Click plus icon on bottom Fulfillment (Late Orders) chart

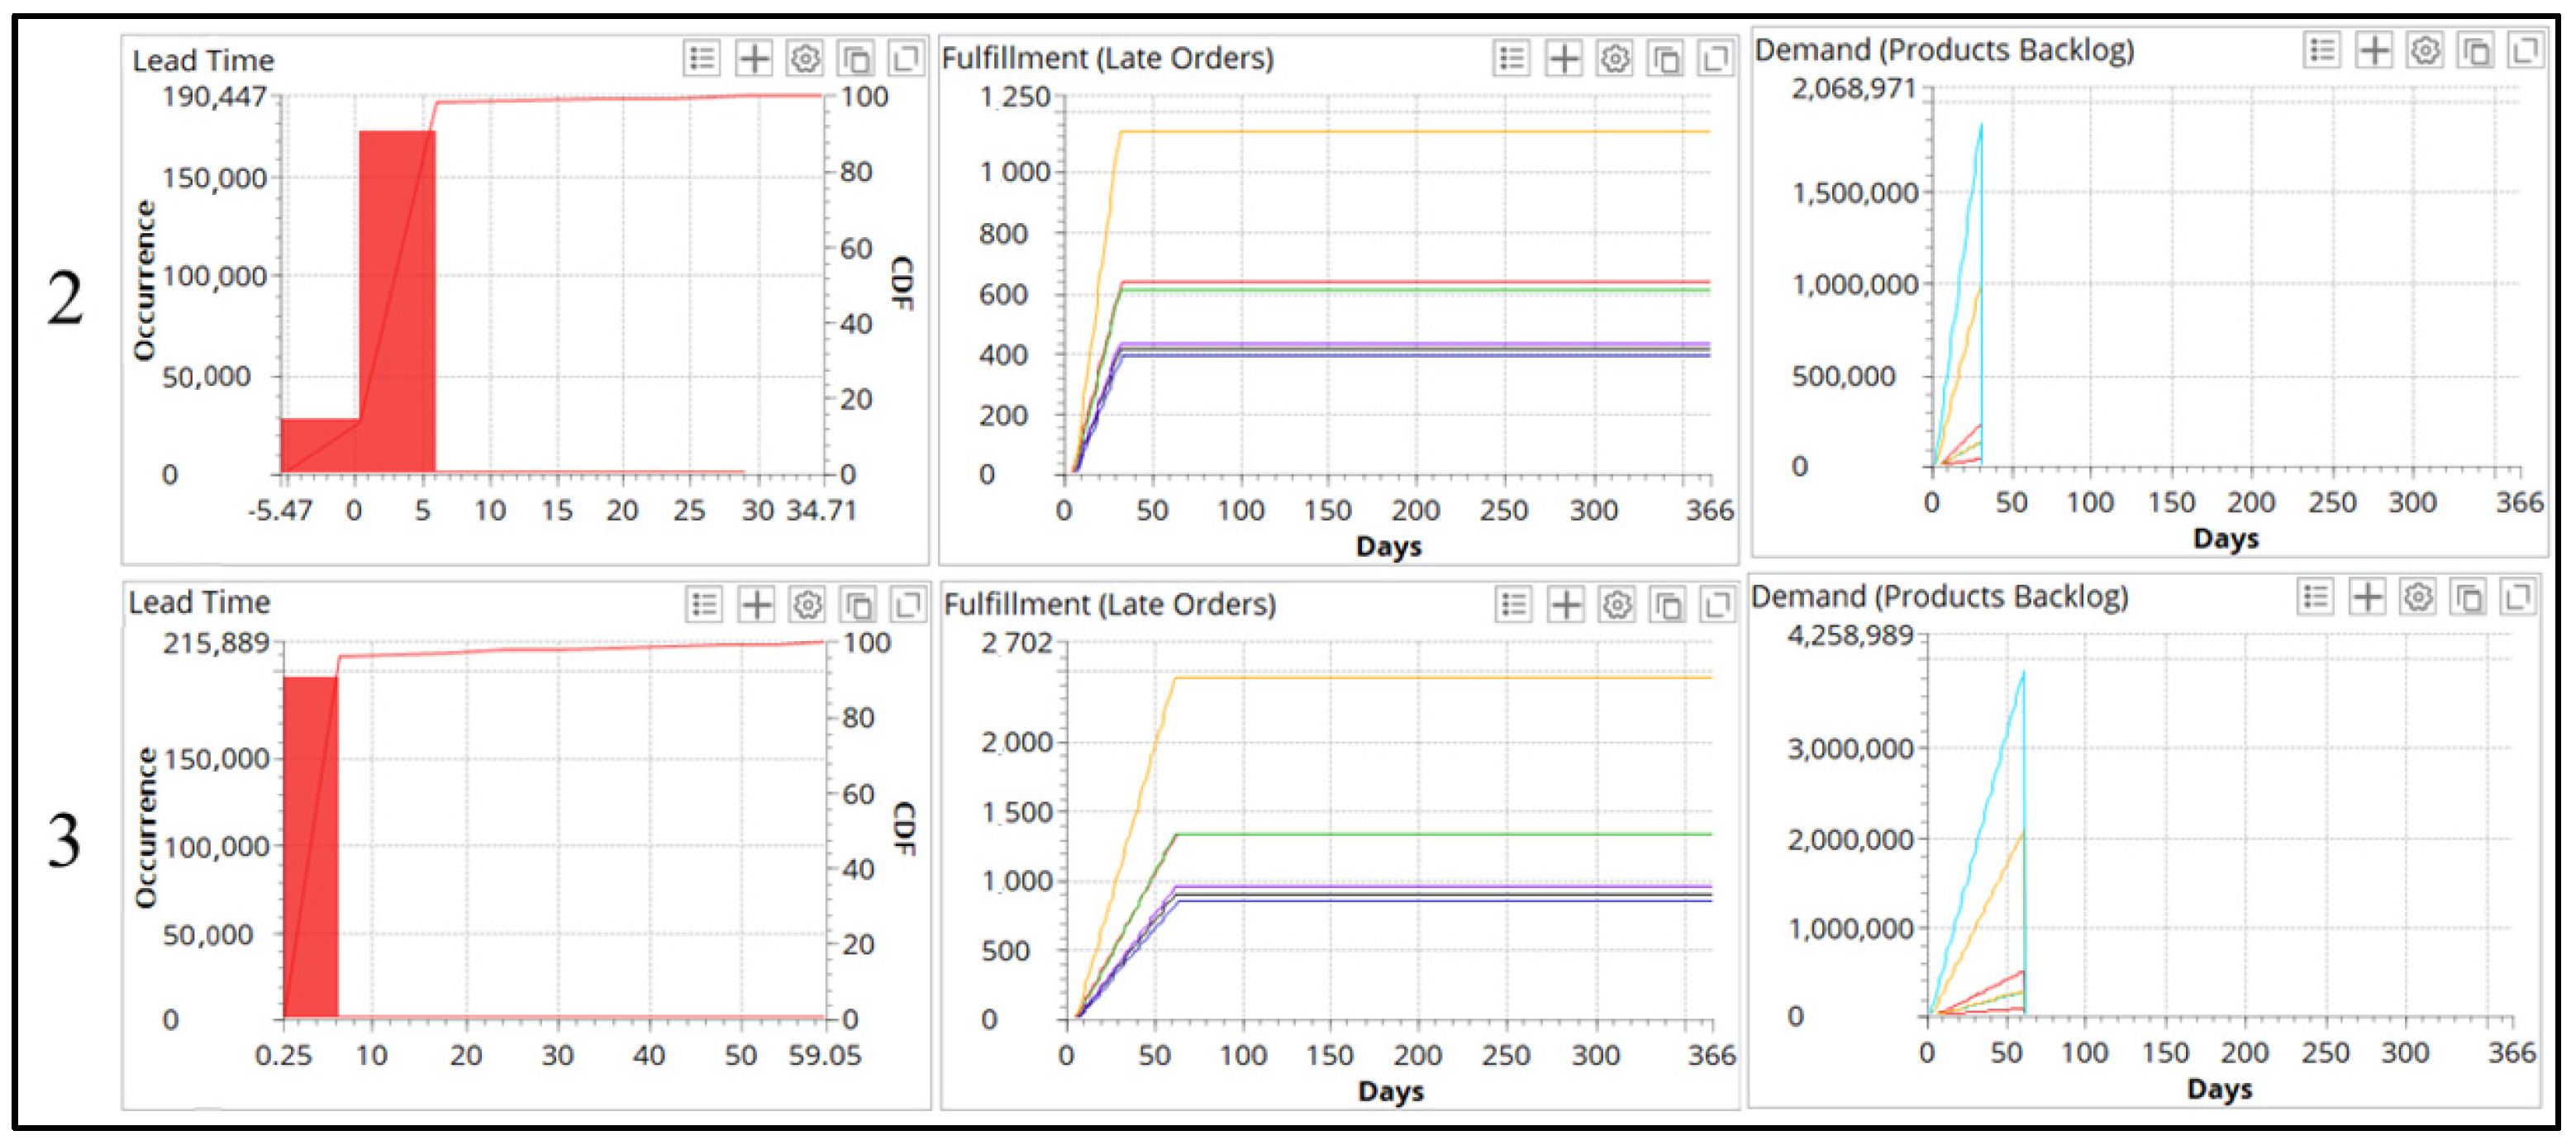click(1566, 604)
